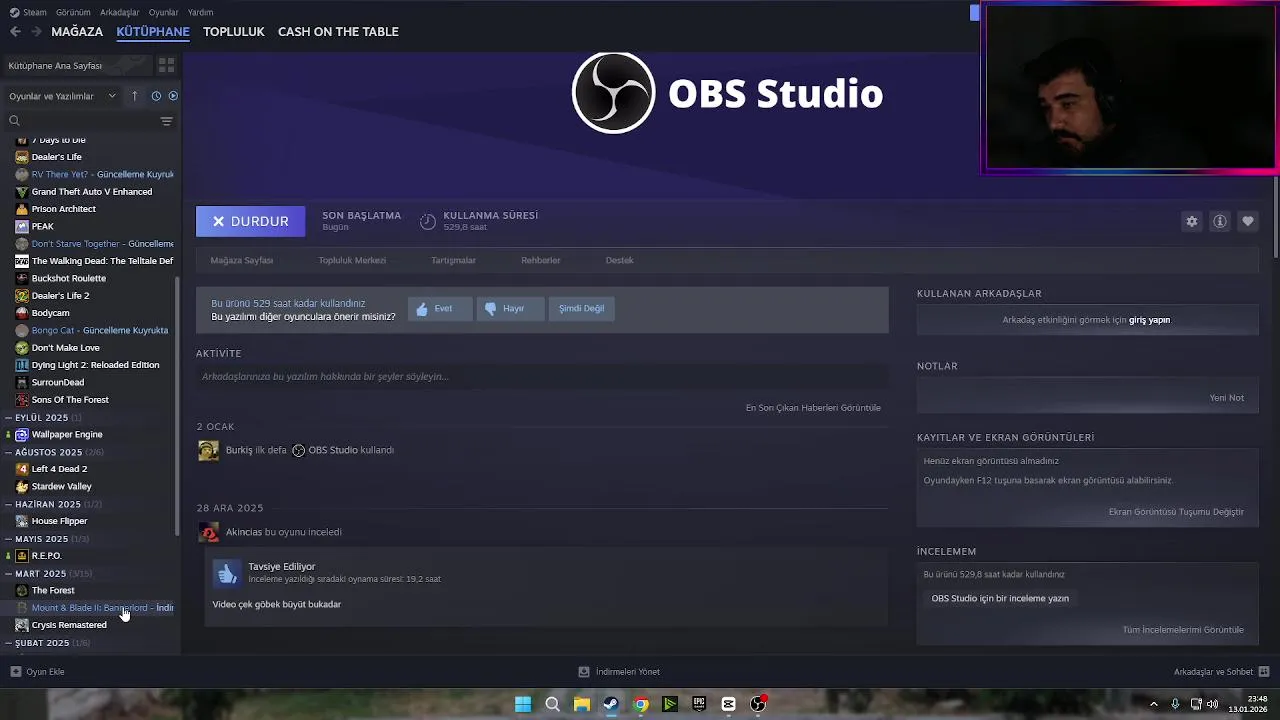The height and width of the screenshot is (720, 1280).
Task: Open the Destek link
Action: (619, 260)
